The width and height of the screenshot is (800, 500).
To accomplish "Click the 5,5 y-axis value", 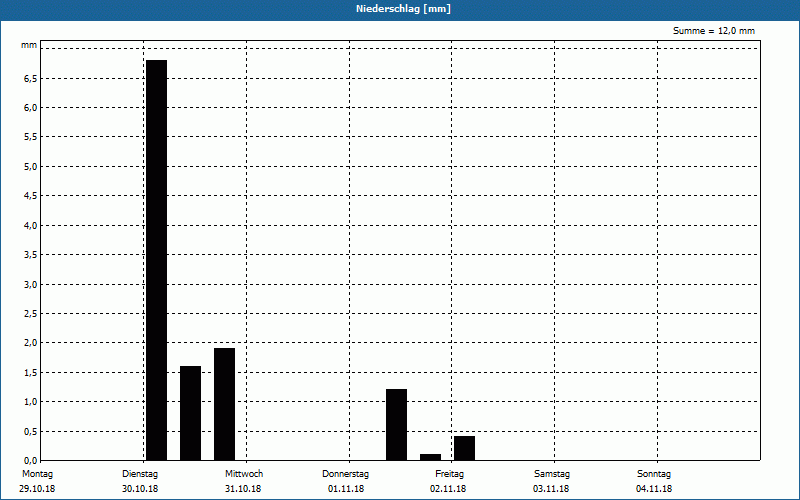I will coord(31,137).
